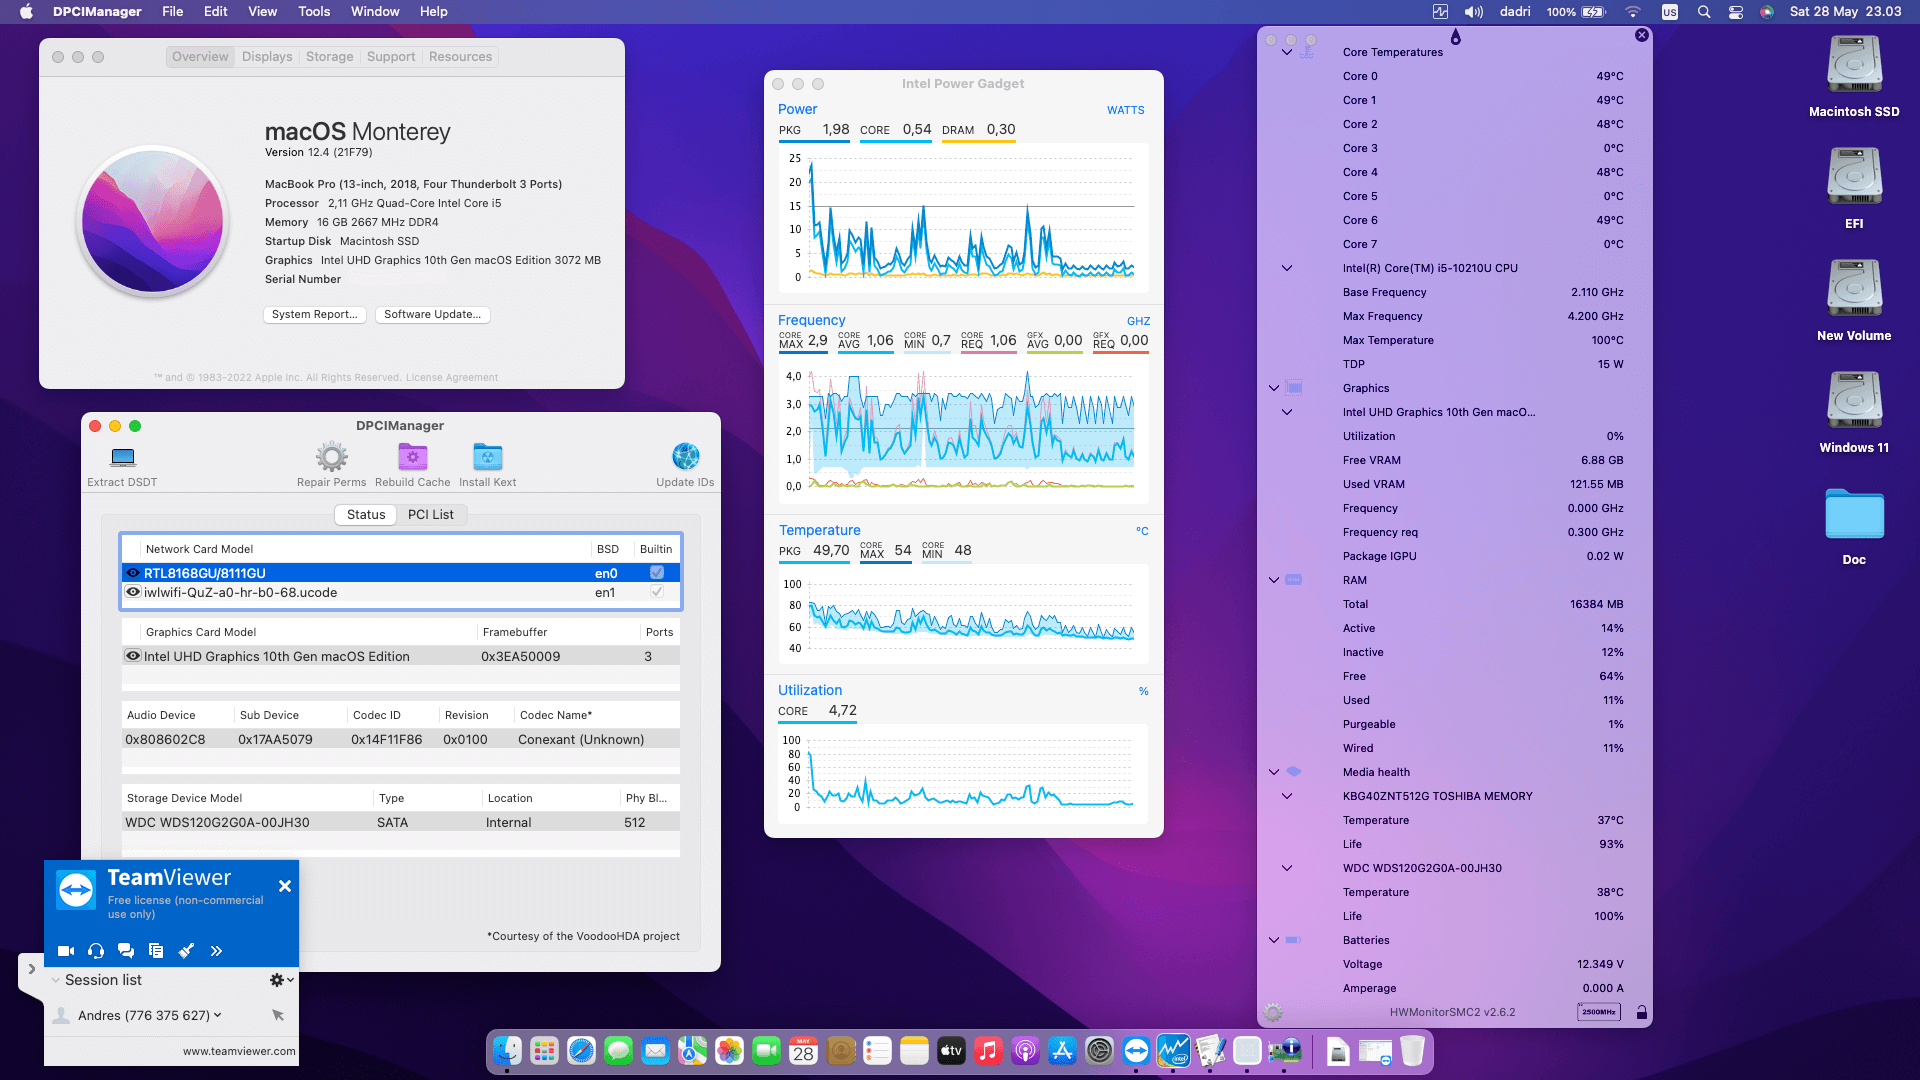1920x1080 pixels.
Task: Toggle the HWMonitor lock icon
Action: (1641, 1012)
